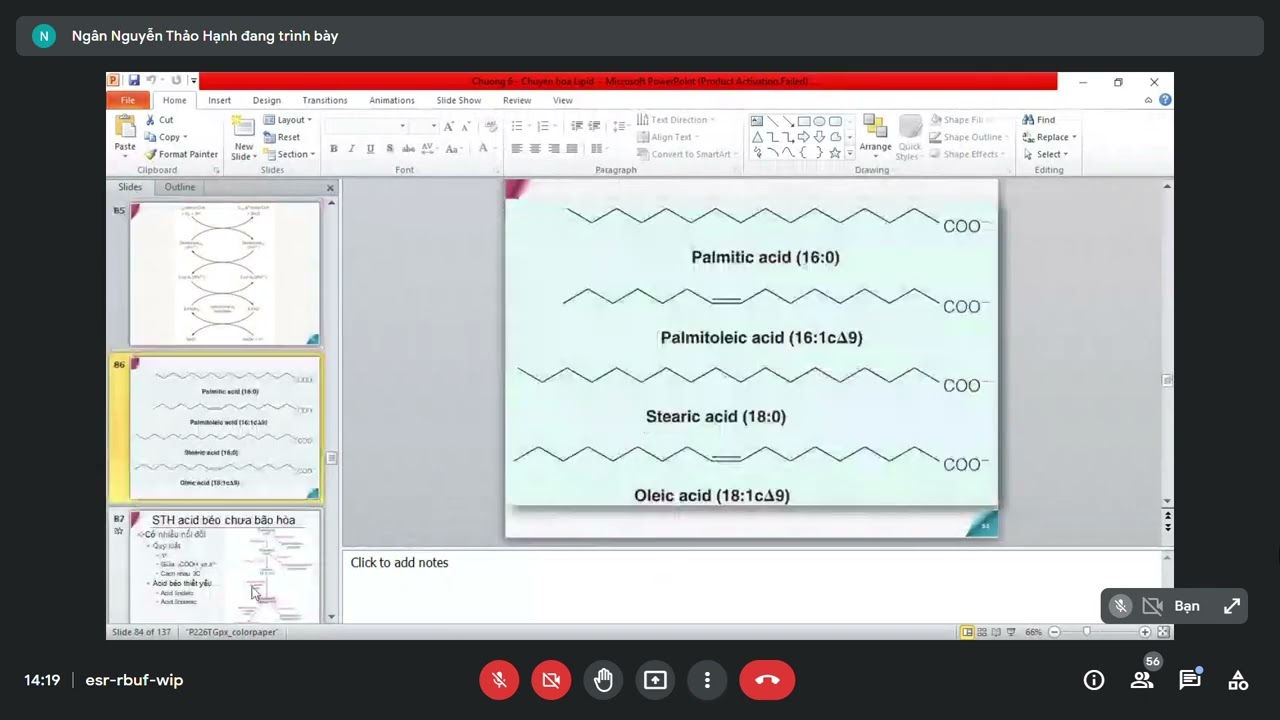The width and height of the screenshot is (1280, 720).
Task: Toggle Italic formatting
Action: tap(351, 149)
